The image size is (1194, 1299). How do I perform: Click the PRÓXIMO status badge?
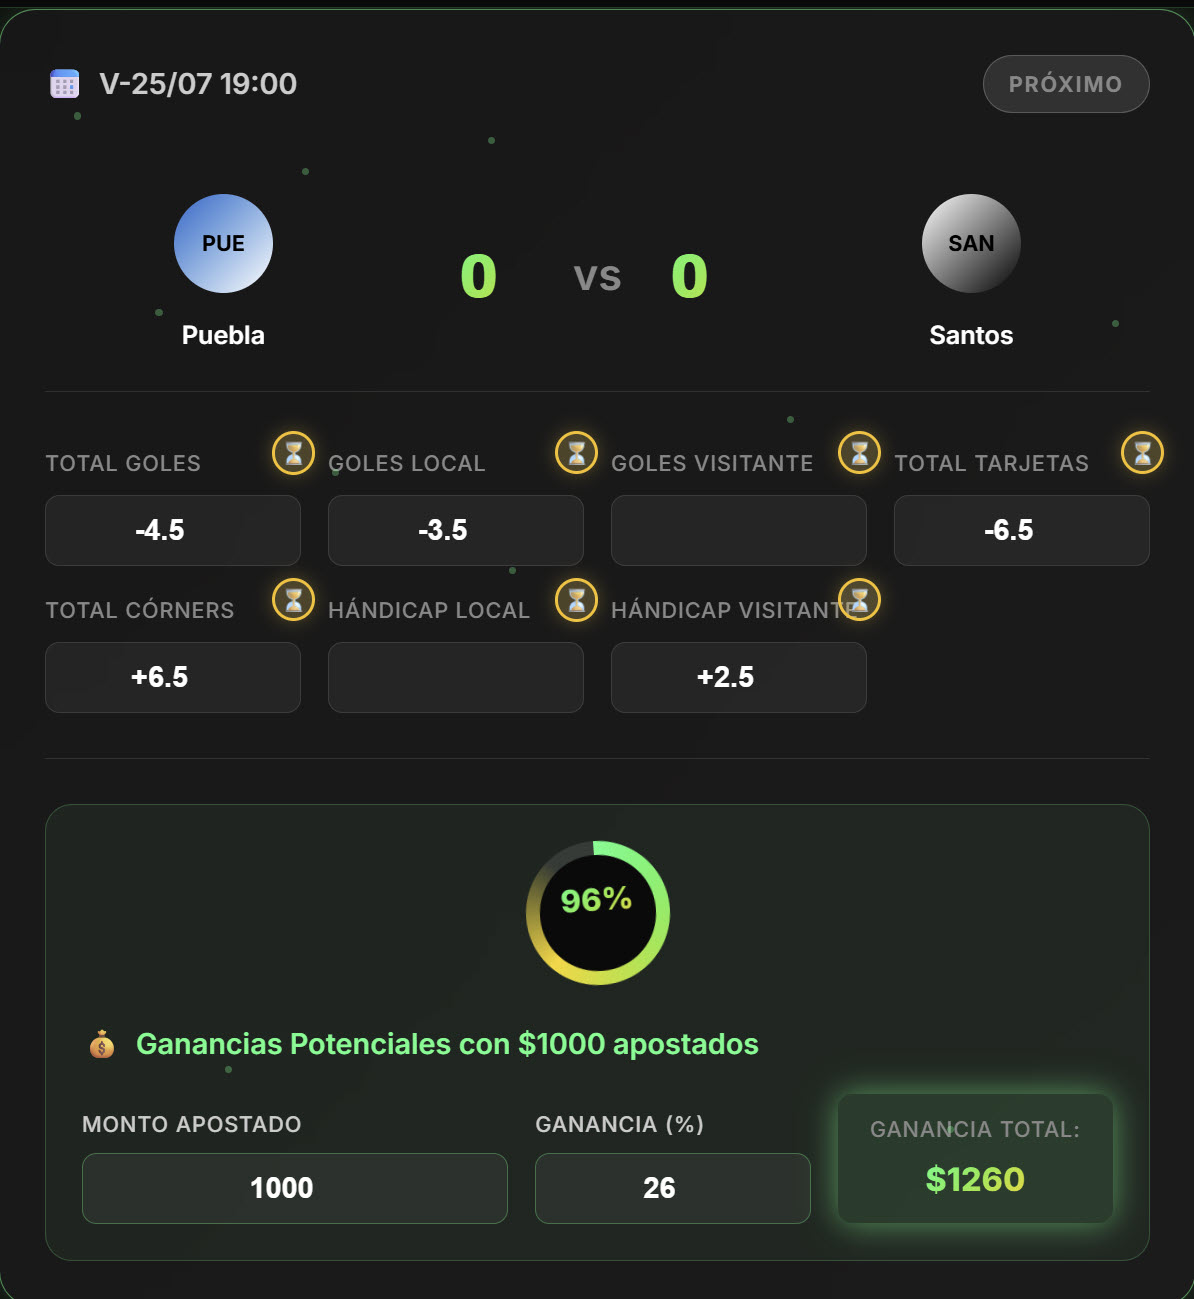pos(1066,84)
